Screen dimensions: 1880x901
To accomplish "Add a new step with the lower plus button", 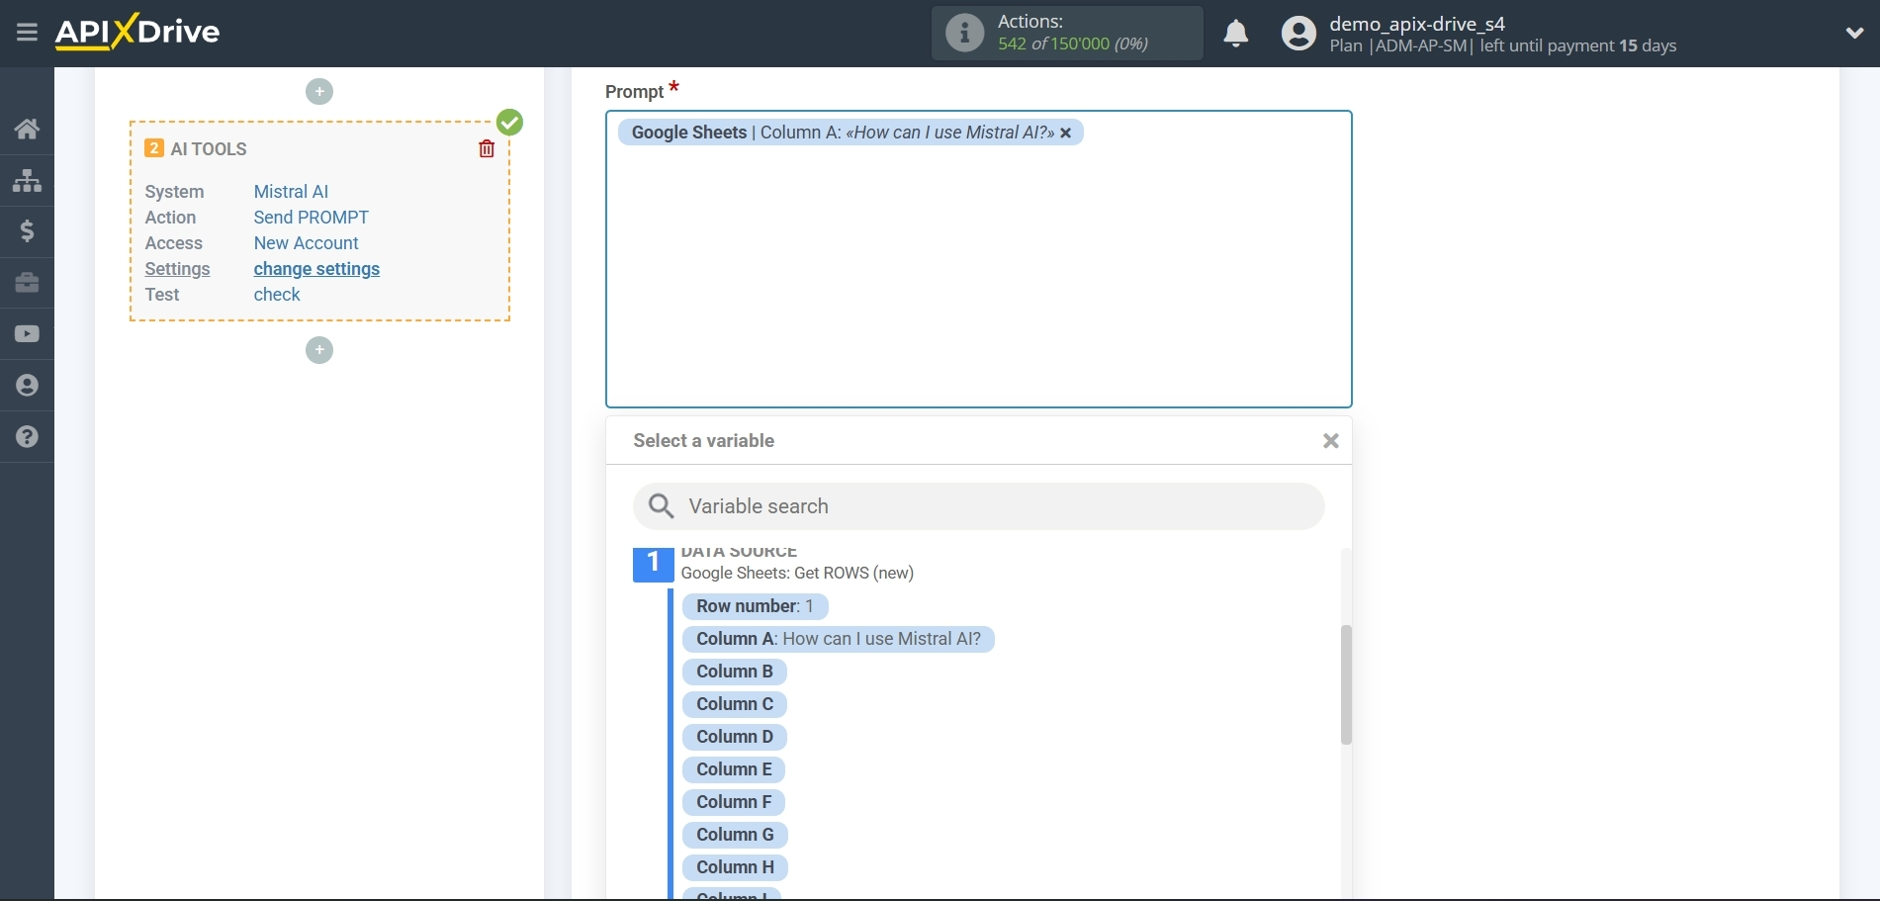I will (x=319, y=349).
